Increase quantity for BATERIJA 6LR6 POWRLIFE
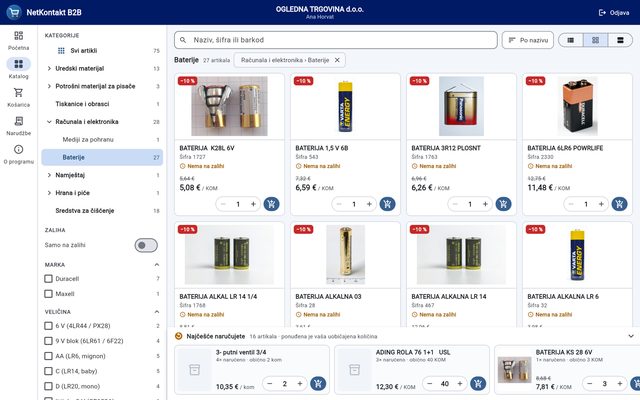Screen dimensions: 640x400 click(x=601, y=204)
